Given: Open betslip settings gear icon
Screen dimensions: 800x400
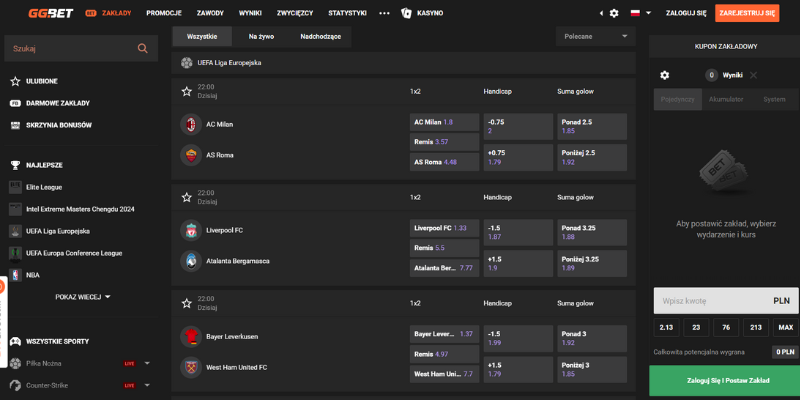Looking at the screenshot, I should (x=664, y=75).
